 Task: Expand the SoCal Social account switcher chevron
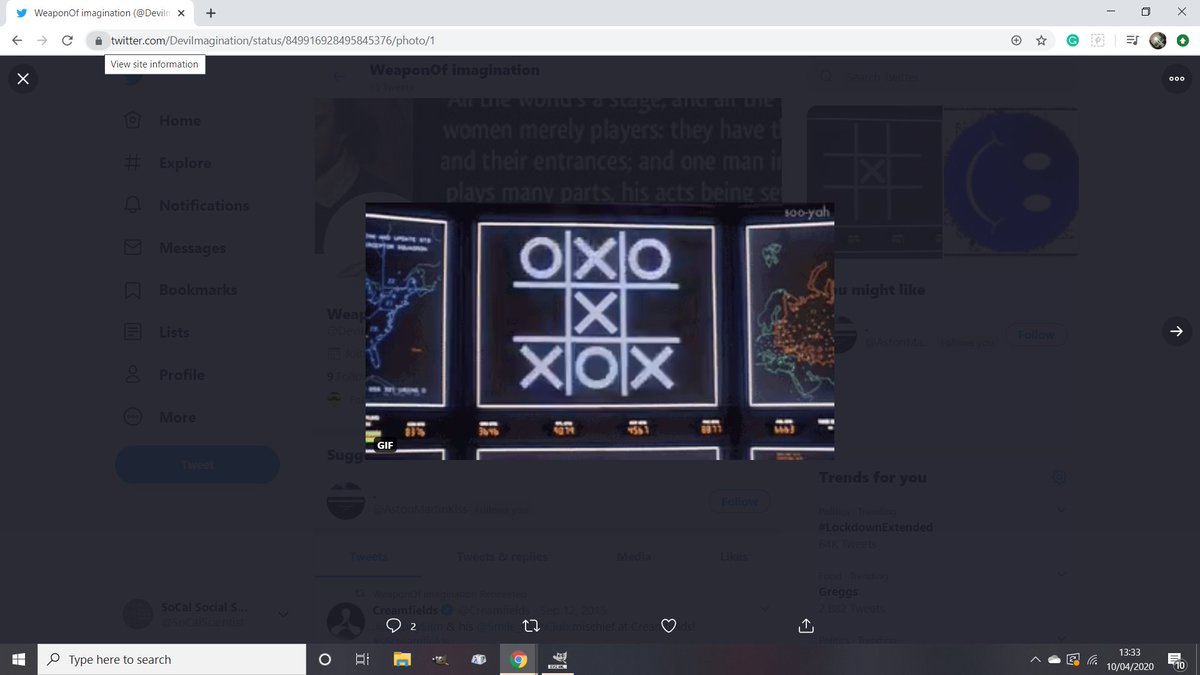coord(283,613)
